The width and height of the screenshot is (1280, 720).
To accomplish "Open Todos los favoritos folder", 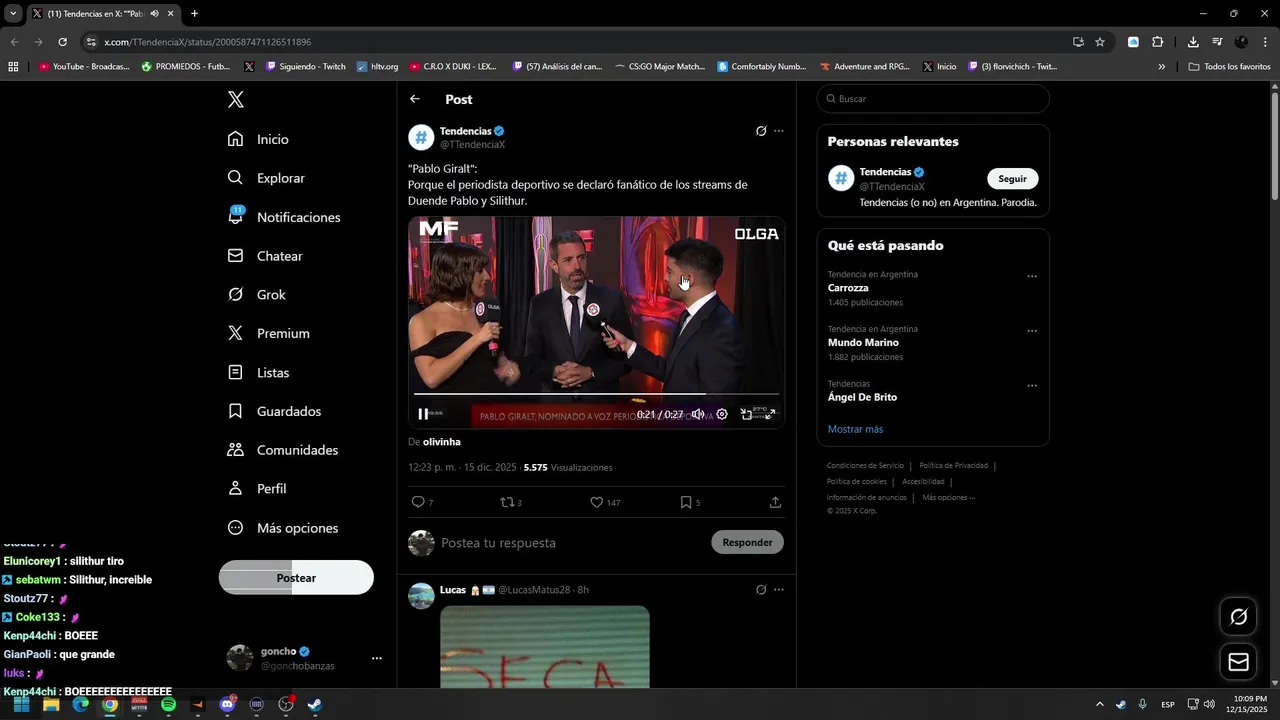I will click(x=1230, y=67).
